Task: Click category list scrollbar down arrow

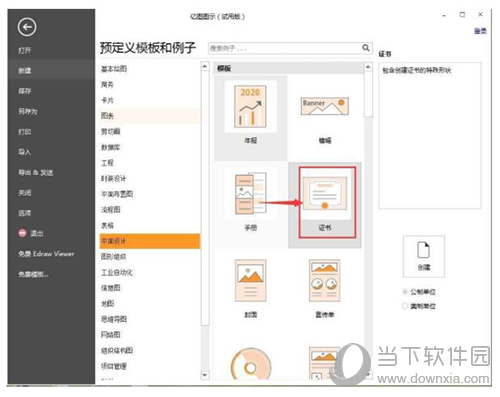Action: [x=205, y=375]
